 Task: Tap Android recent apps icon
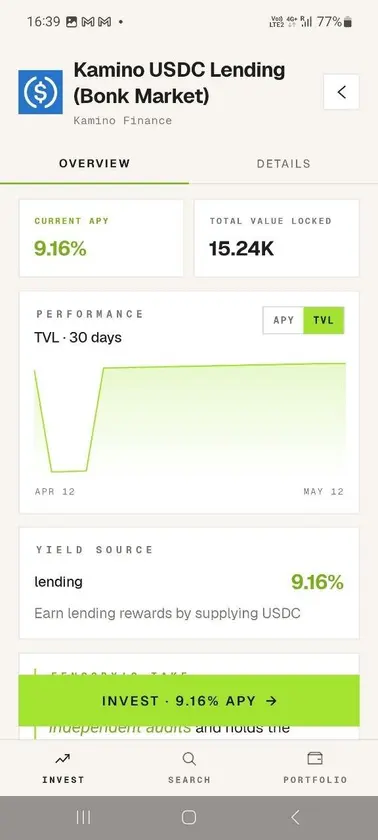coord(83,817)
